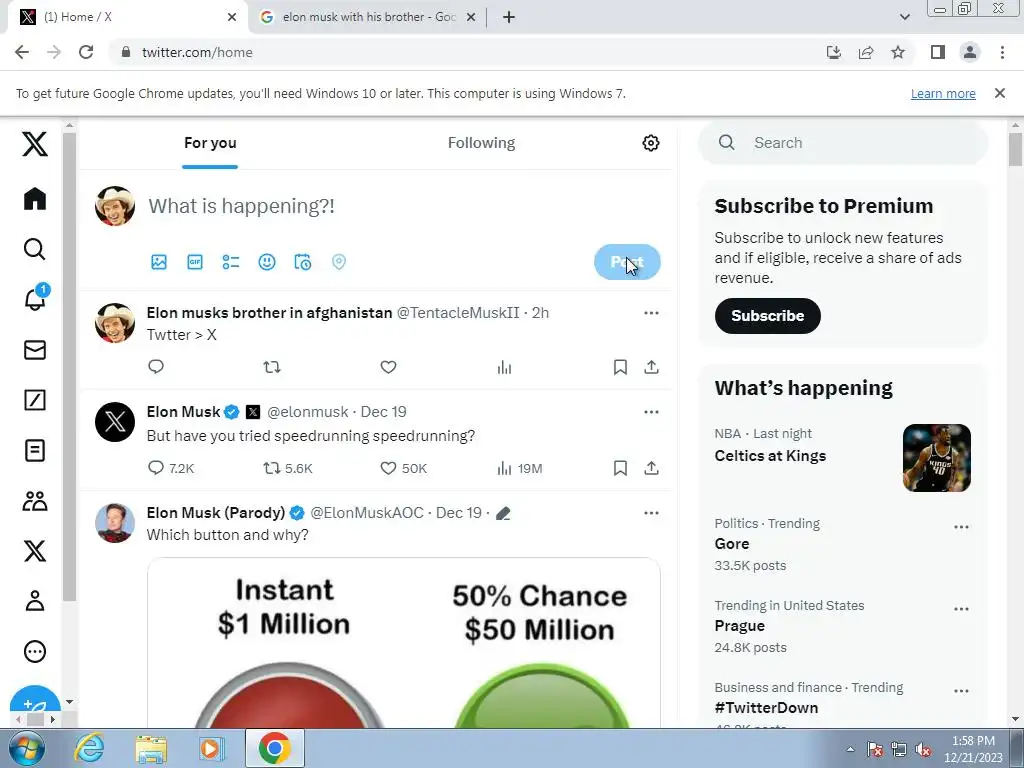Open Explore magnifier in left sidebar
Screen dimensions: 1024x768
tap(35, 249)
